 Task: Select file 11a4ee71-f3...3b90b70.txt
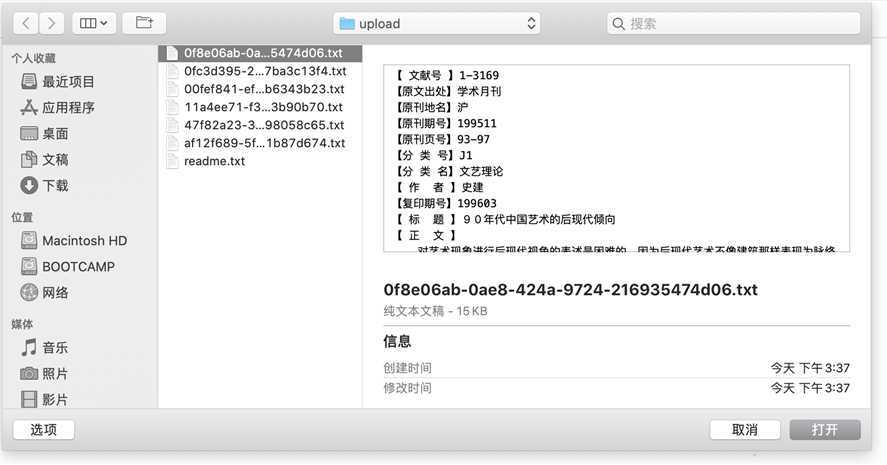[260, 107]
